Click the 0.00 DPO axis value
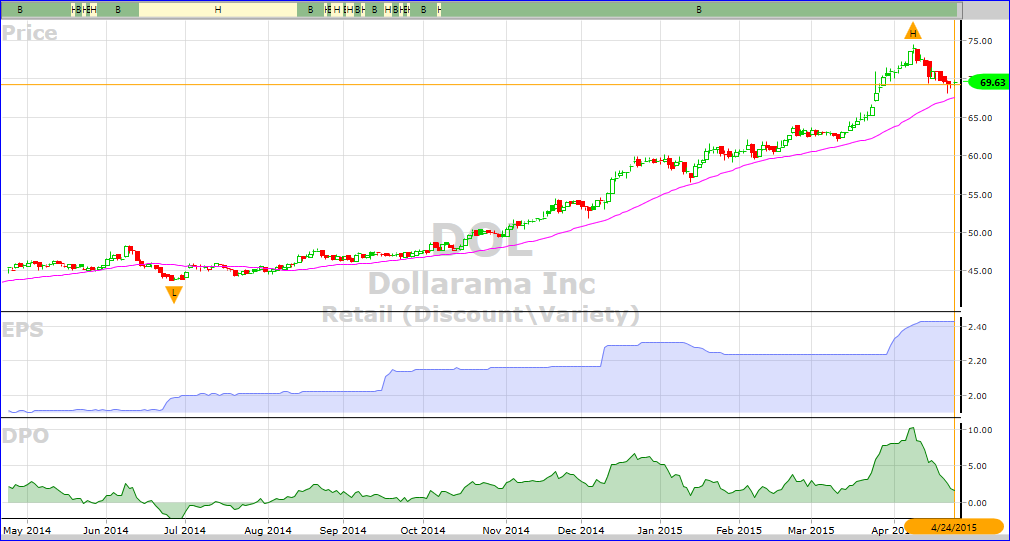Image resolution: width=1010 pixels, height=541 pixels. (x=979, y=502)
